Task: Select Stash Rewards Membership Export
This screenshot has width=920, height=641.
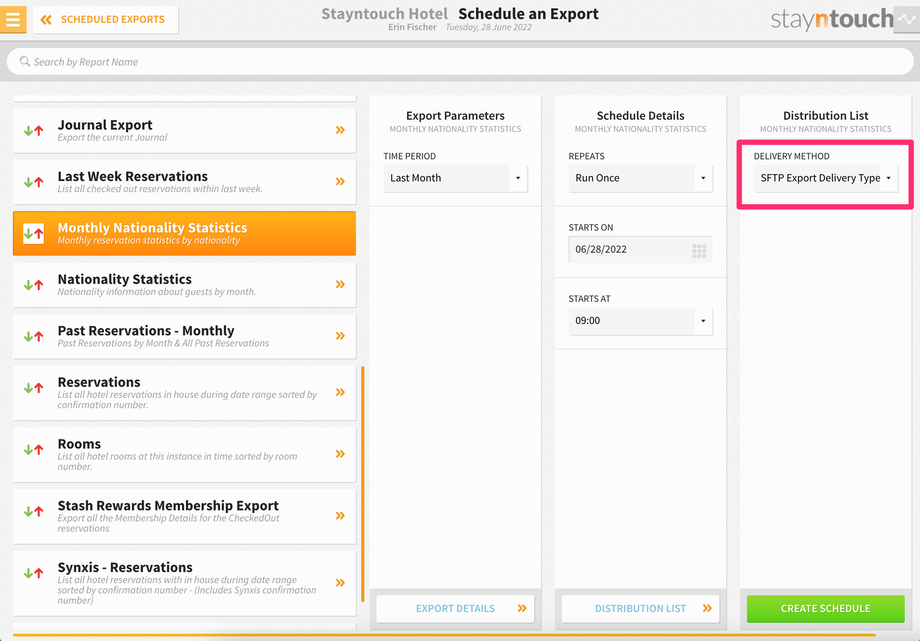Action: coord(184,516)
